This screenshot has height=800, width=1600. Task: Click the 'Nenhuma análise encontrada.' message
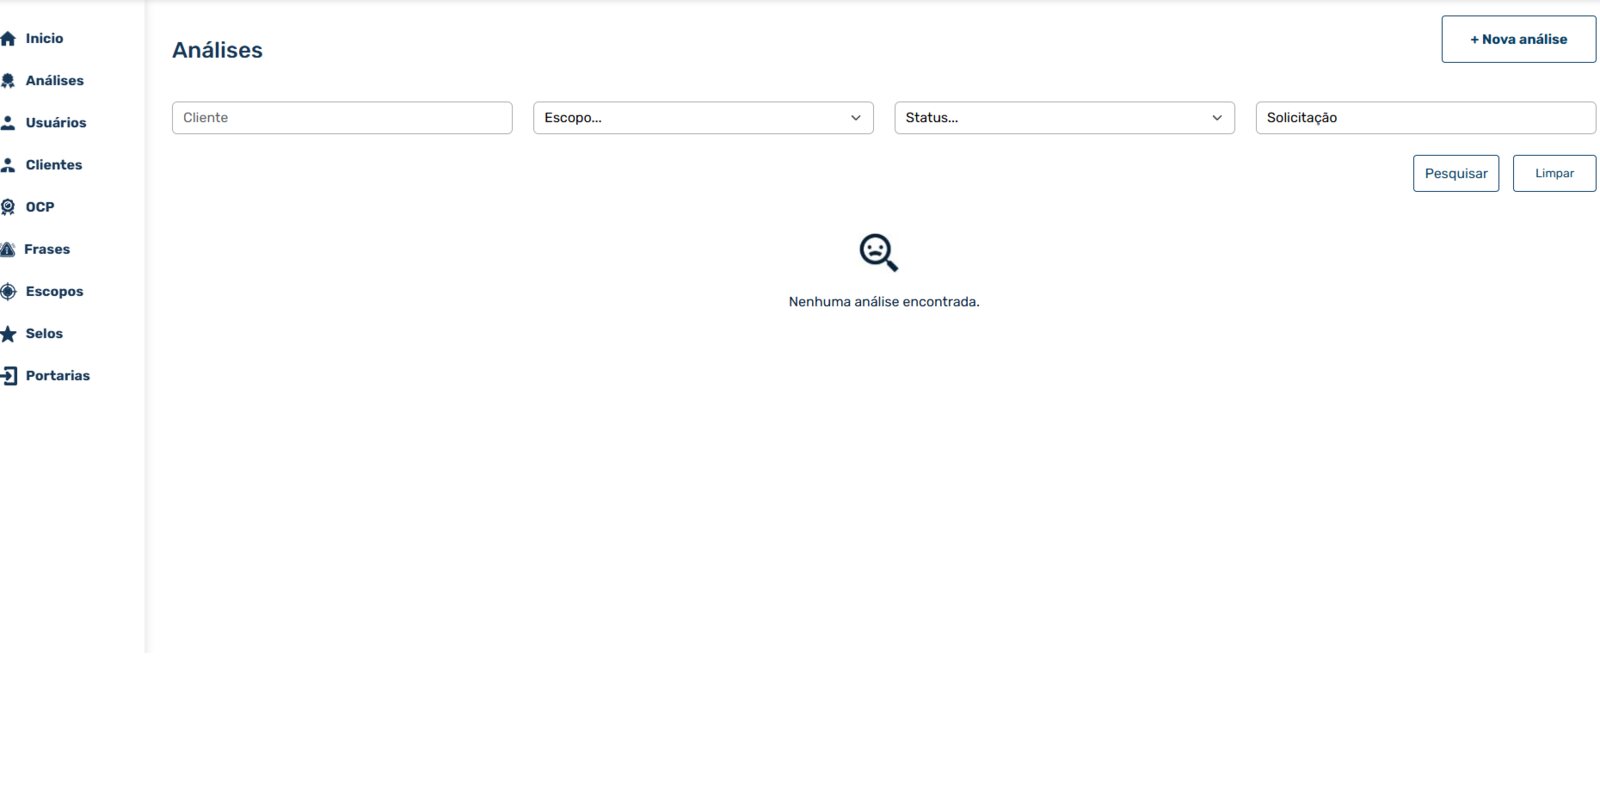(884, 301)
